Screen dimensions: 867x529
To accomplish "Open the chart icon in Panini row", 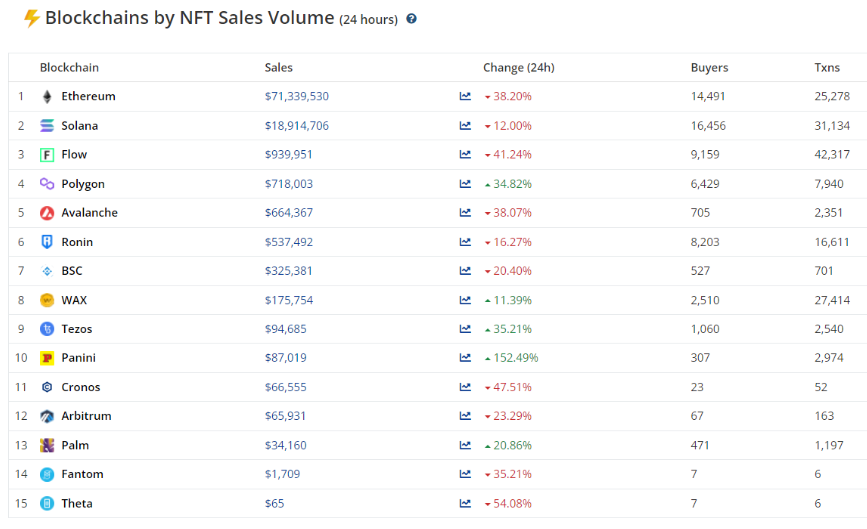I will tap(465, 358).
